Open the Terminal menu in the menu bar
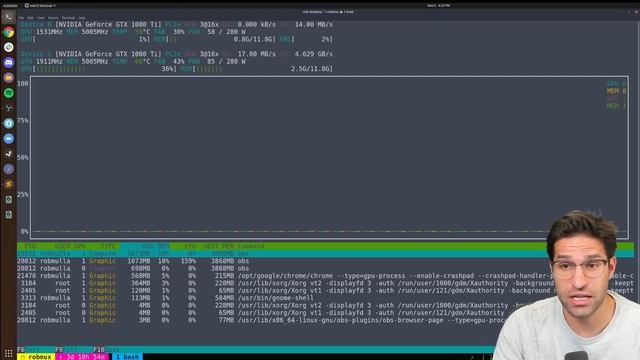Image resolution: width=640 pixels, height=360 pixels. point(68,18)
